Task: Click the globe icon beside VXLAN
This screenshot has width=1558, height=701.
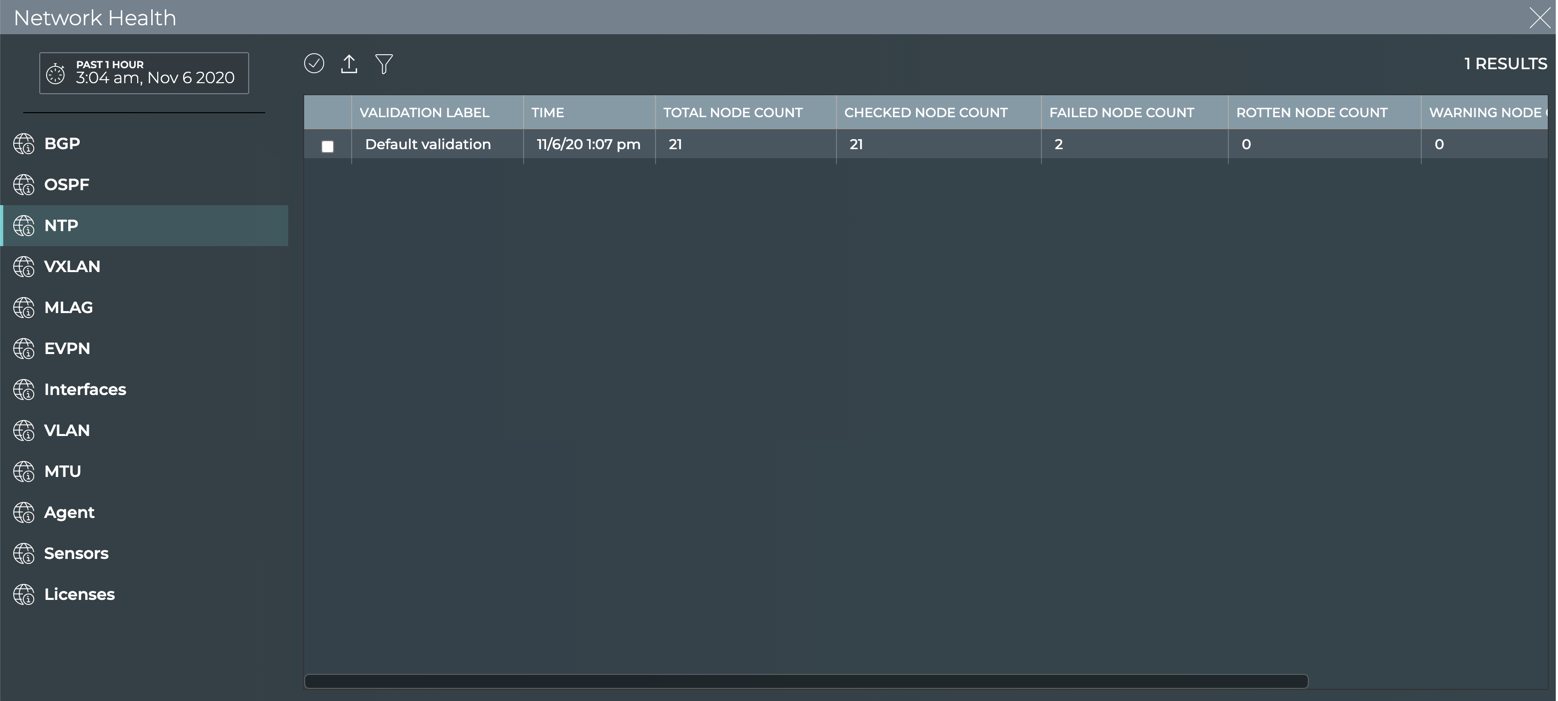Action: tap(24, 267)
